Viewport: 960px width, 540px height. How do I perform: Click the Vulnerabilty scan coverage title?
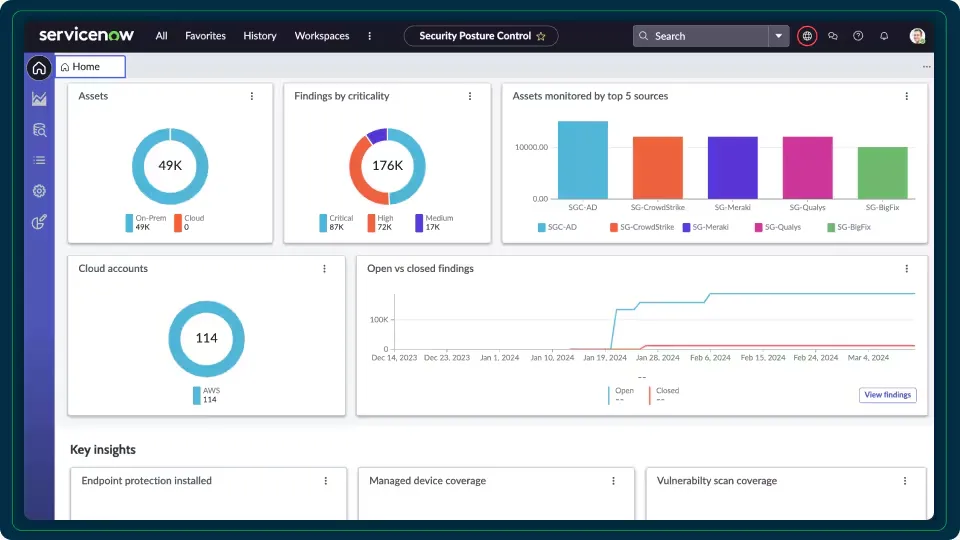[717, 481]
